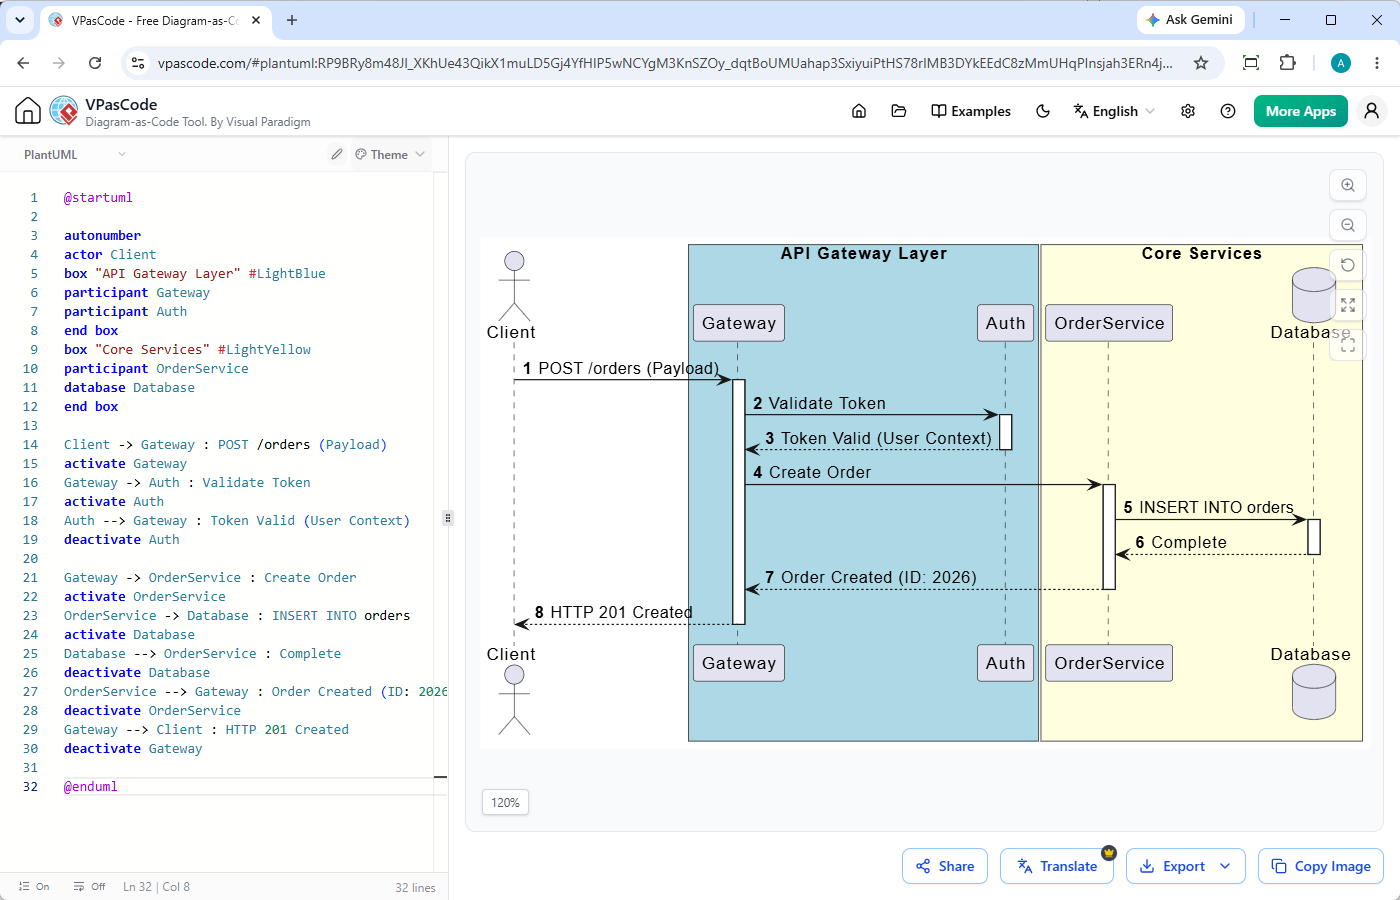Open the PlantUML language dropdown

[75, 154]
